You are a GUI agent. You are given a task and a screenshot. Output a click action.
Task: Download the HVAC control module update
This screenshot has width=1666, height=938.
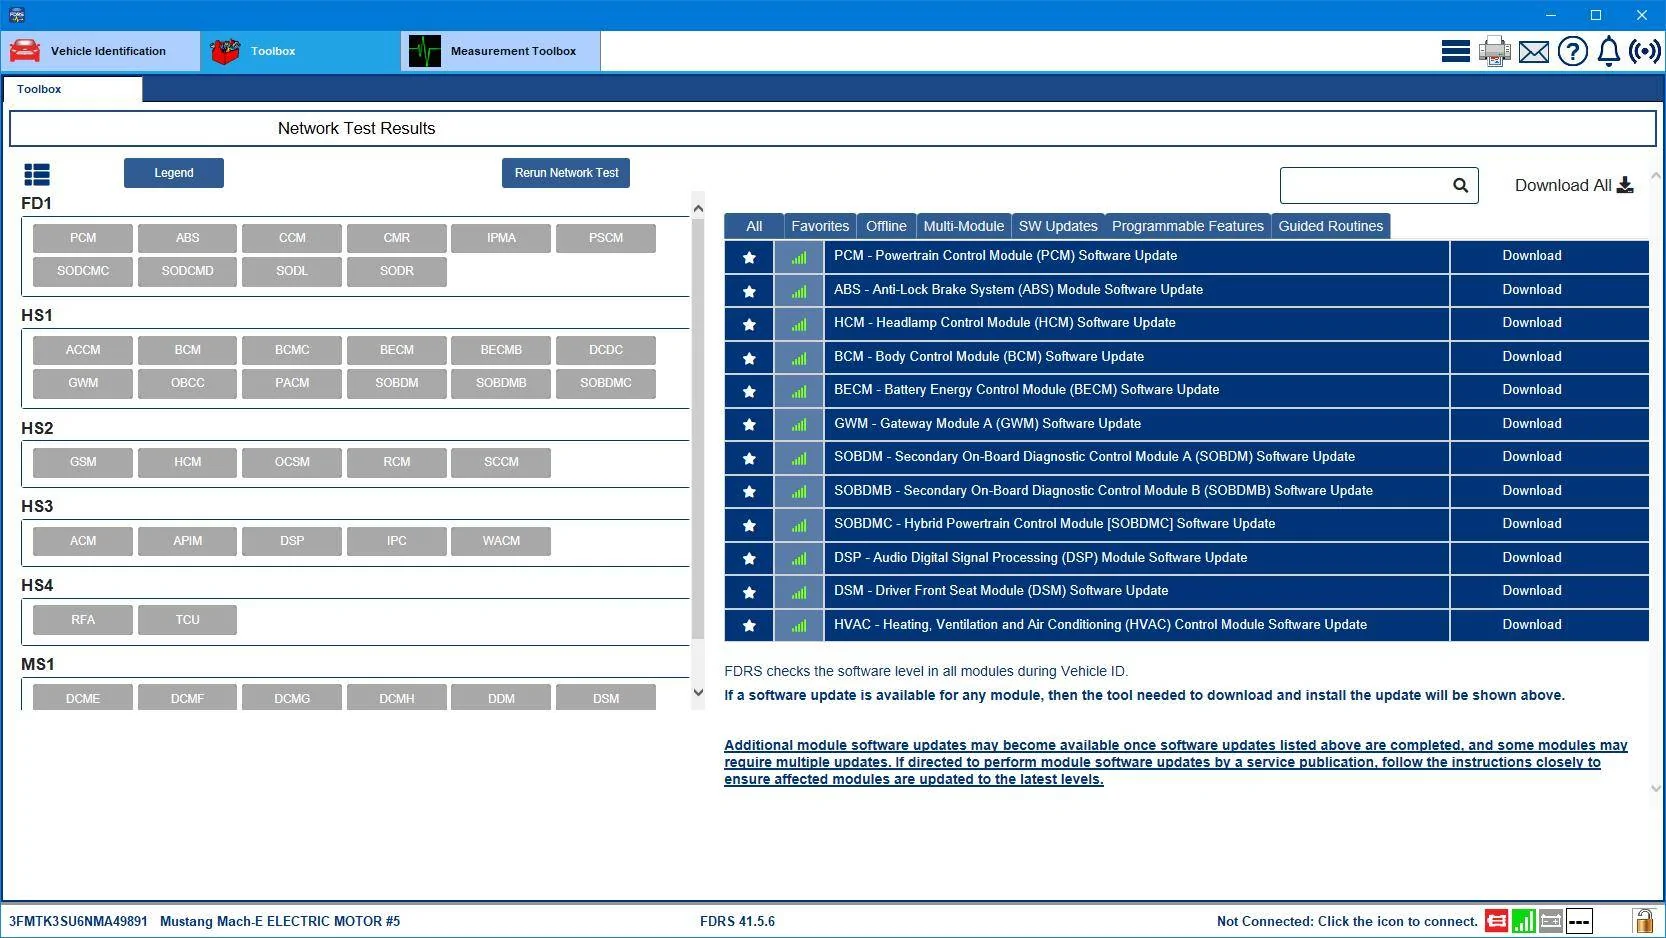pyautogui.click(x=1549, y=625)
